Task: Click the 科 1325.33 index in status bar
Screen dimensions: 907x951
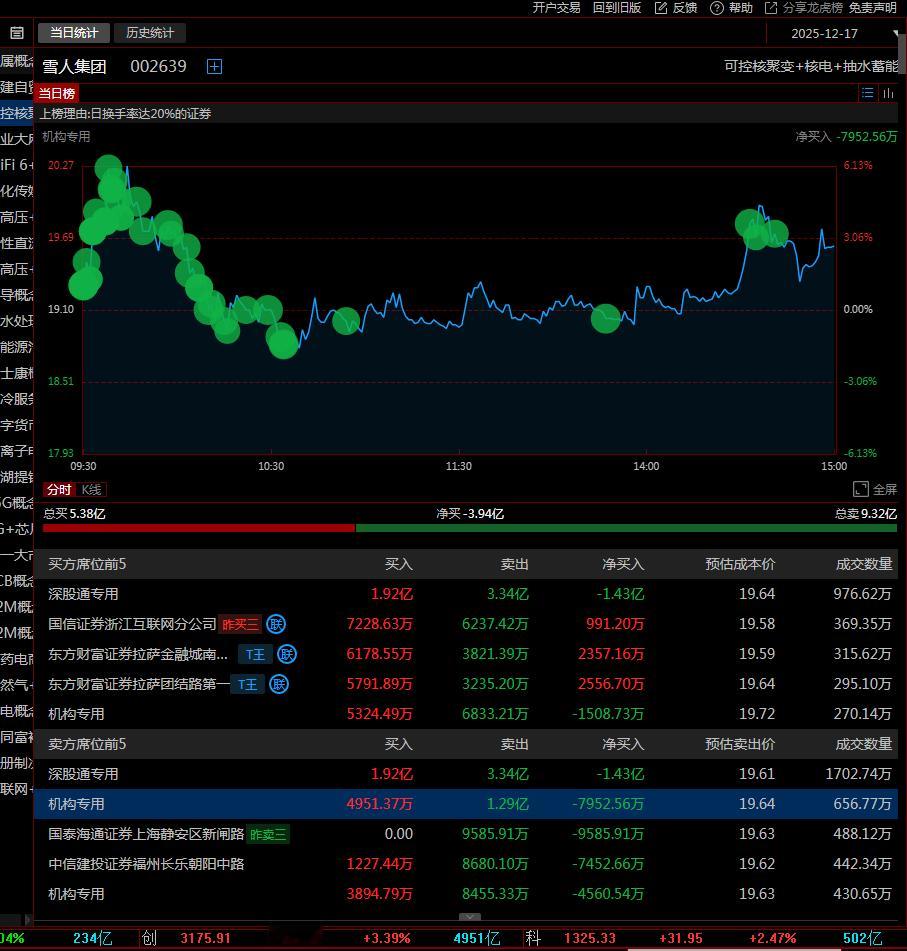Action: pyautogui.click(x=571, y=938)
